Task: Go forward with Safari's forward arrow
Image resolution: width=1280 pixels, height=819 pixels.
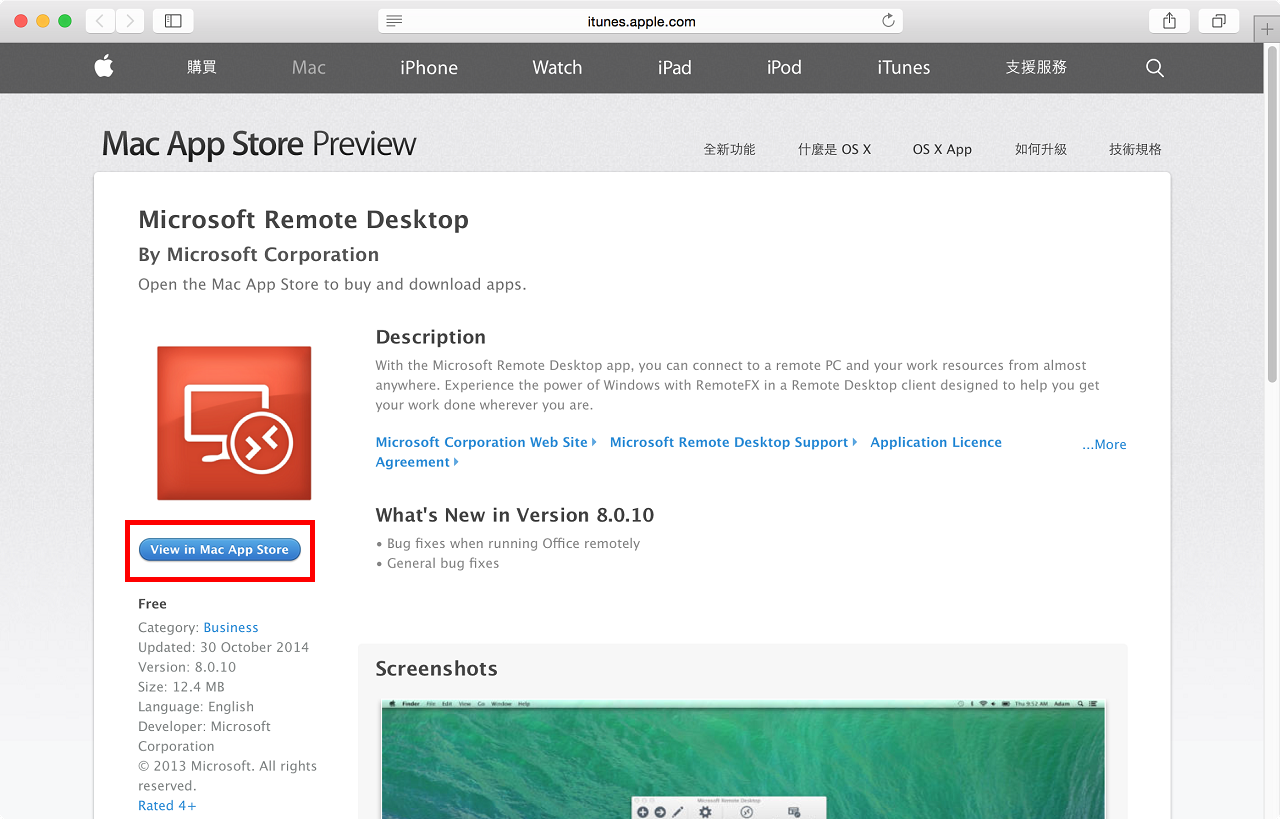Action: click(x=130, y=20)
